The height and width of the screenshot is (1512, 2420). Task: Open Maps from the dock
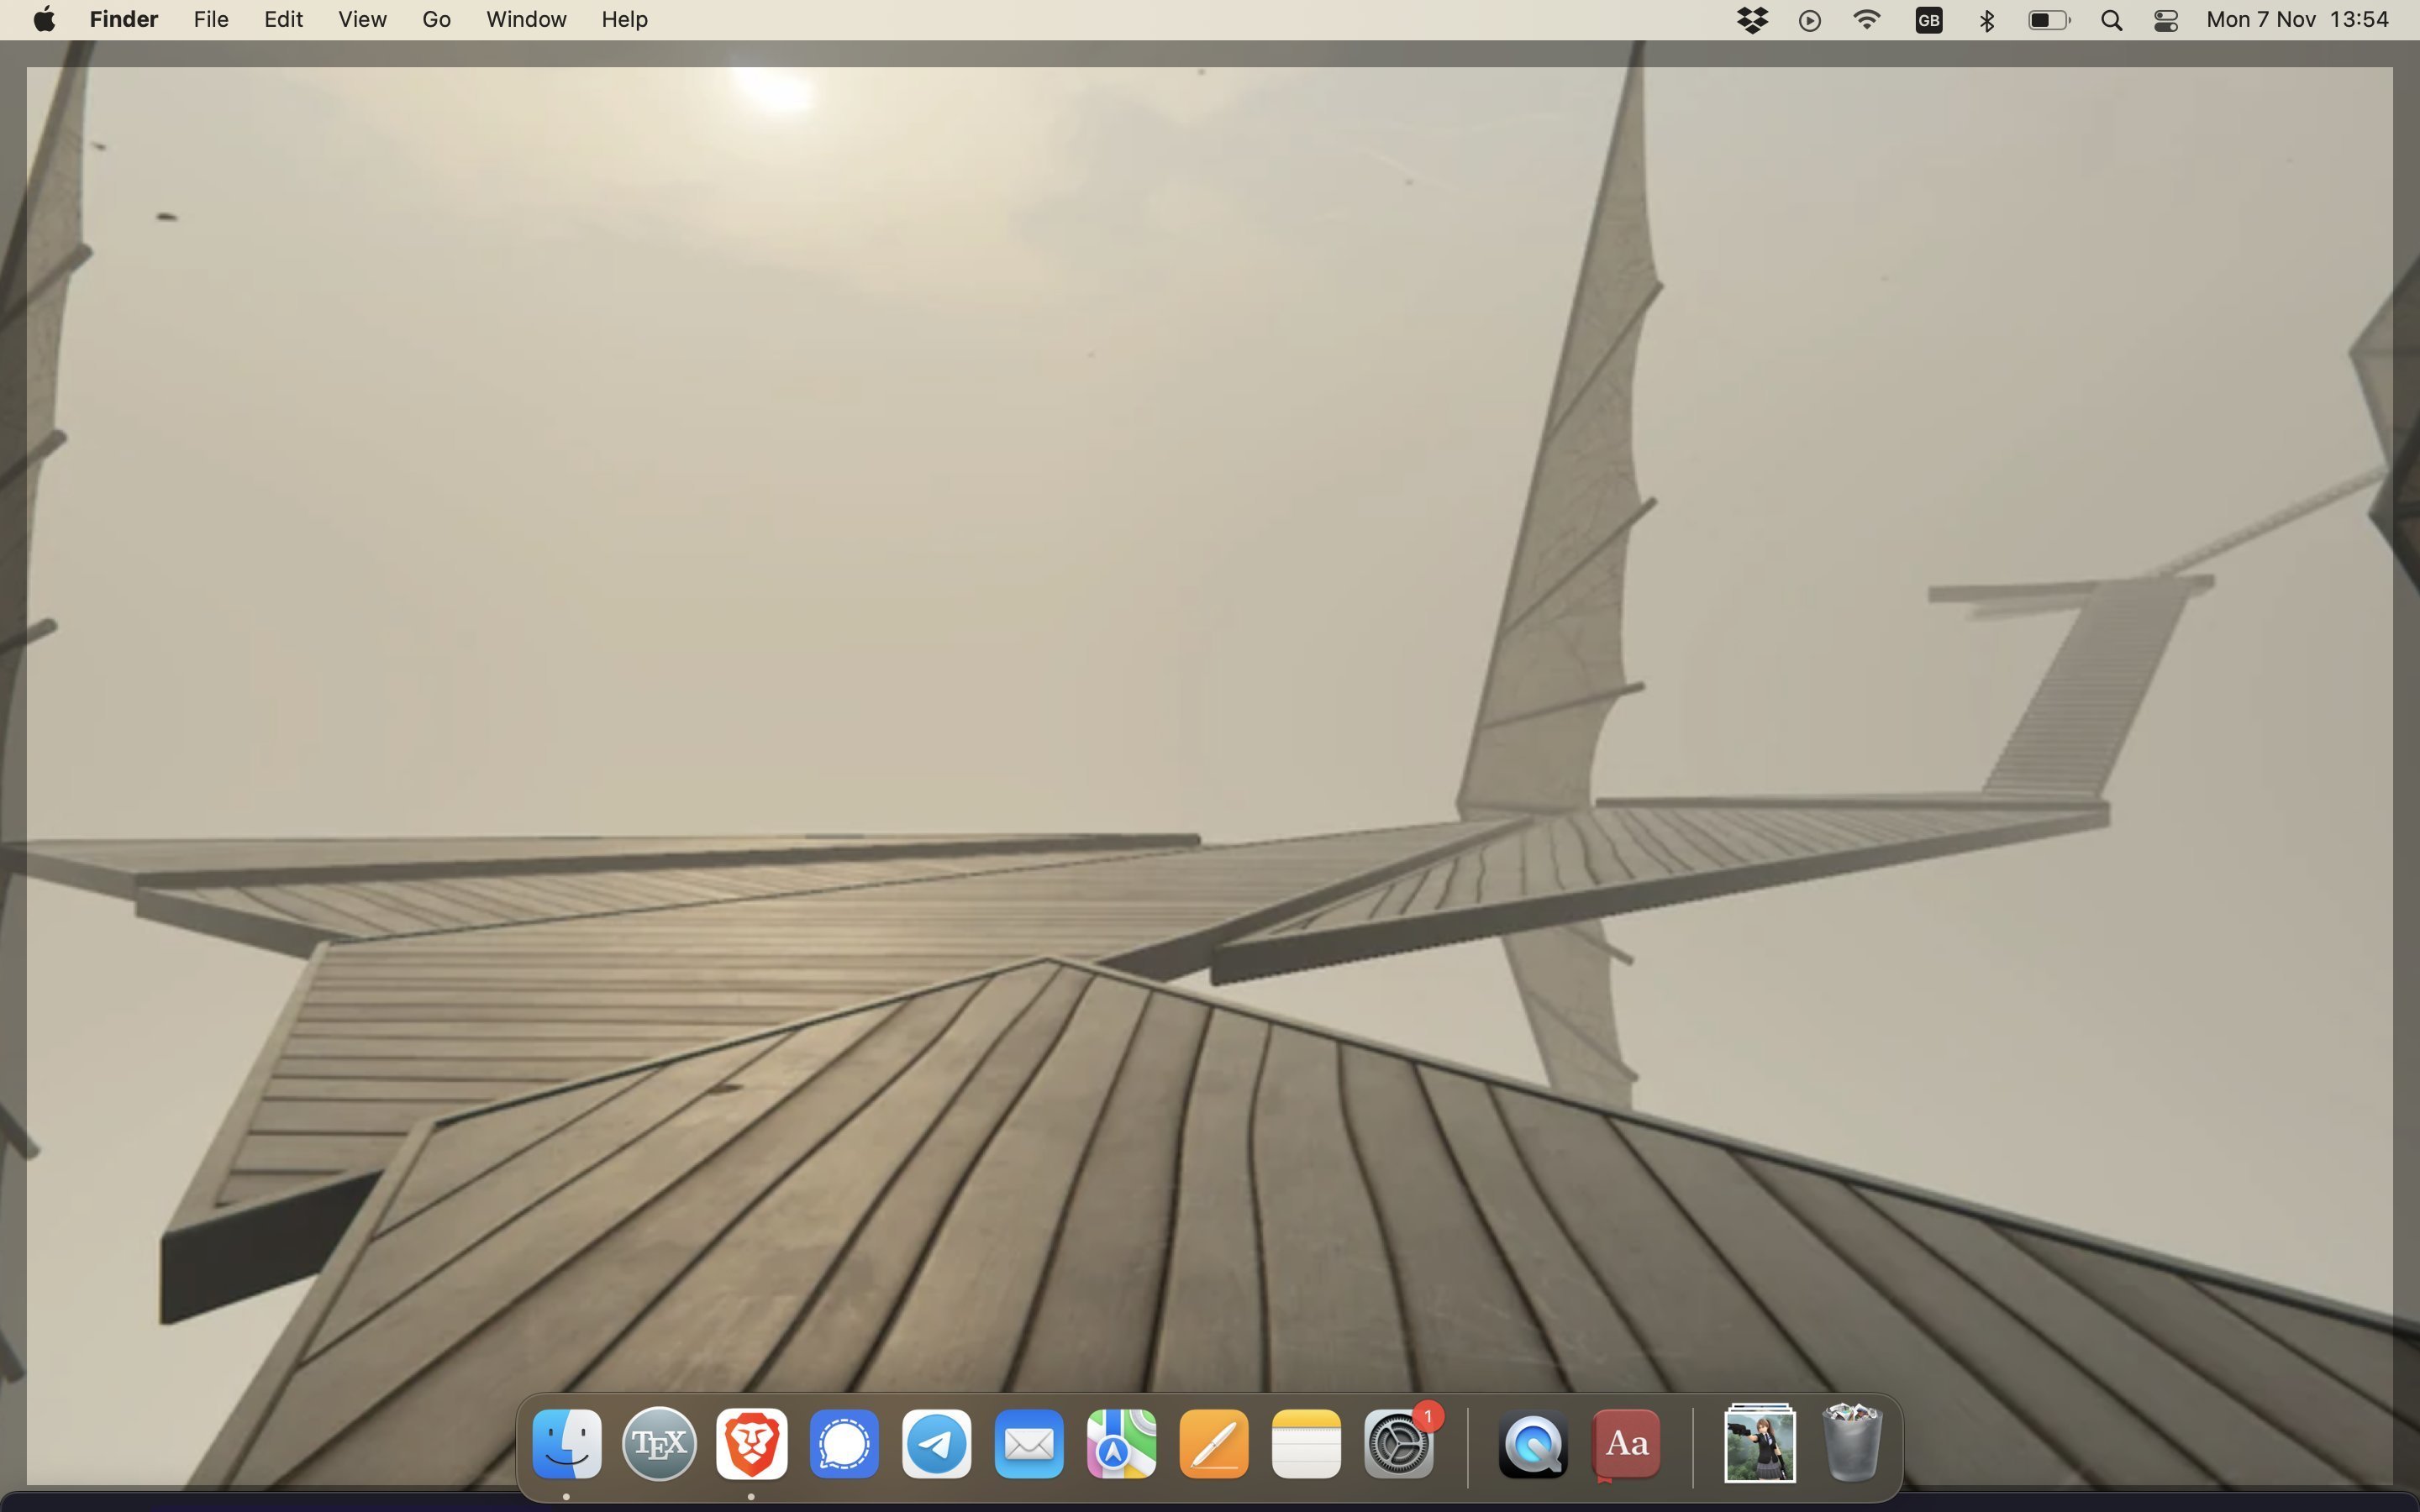pyautogui.click(x=1122, y=1444)
